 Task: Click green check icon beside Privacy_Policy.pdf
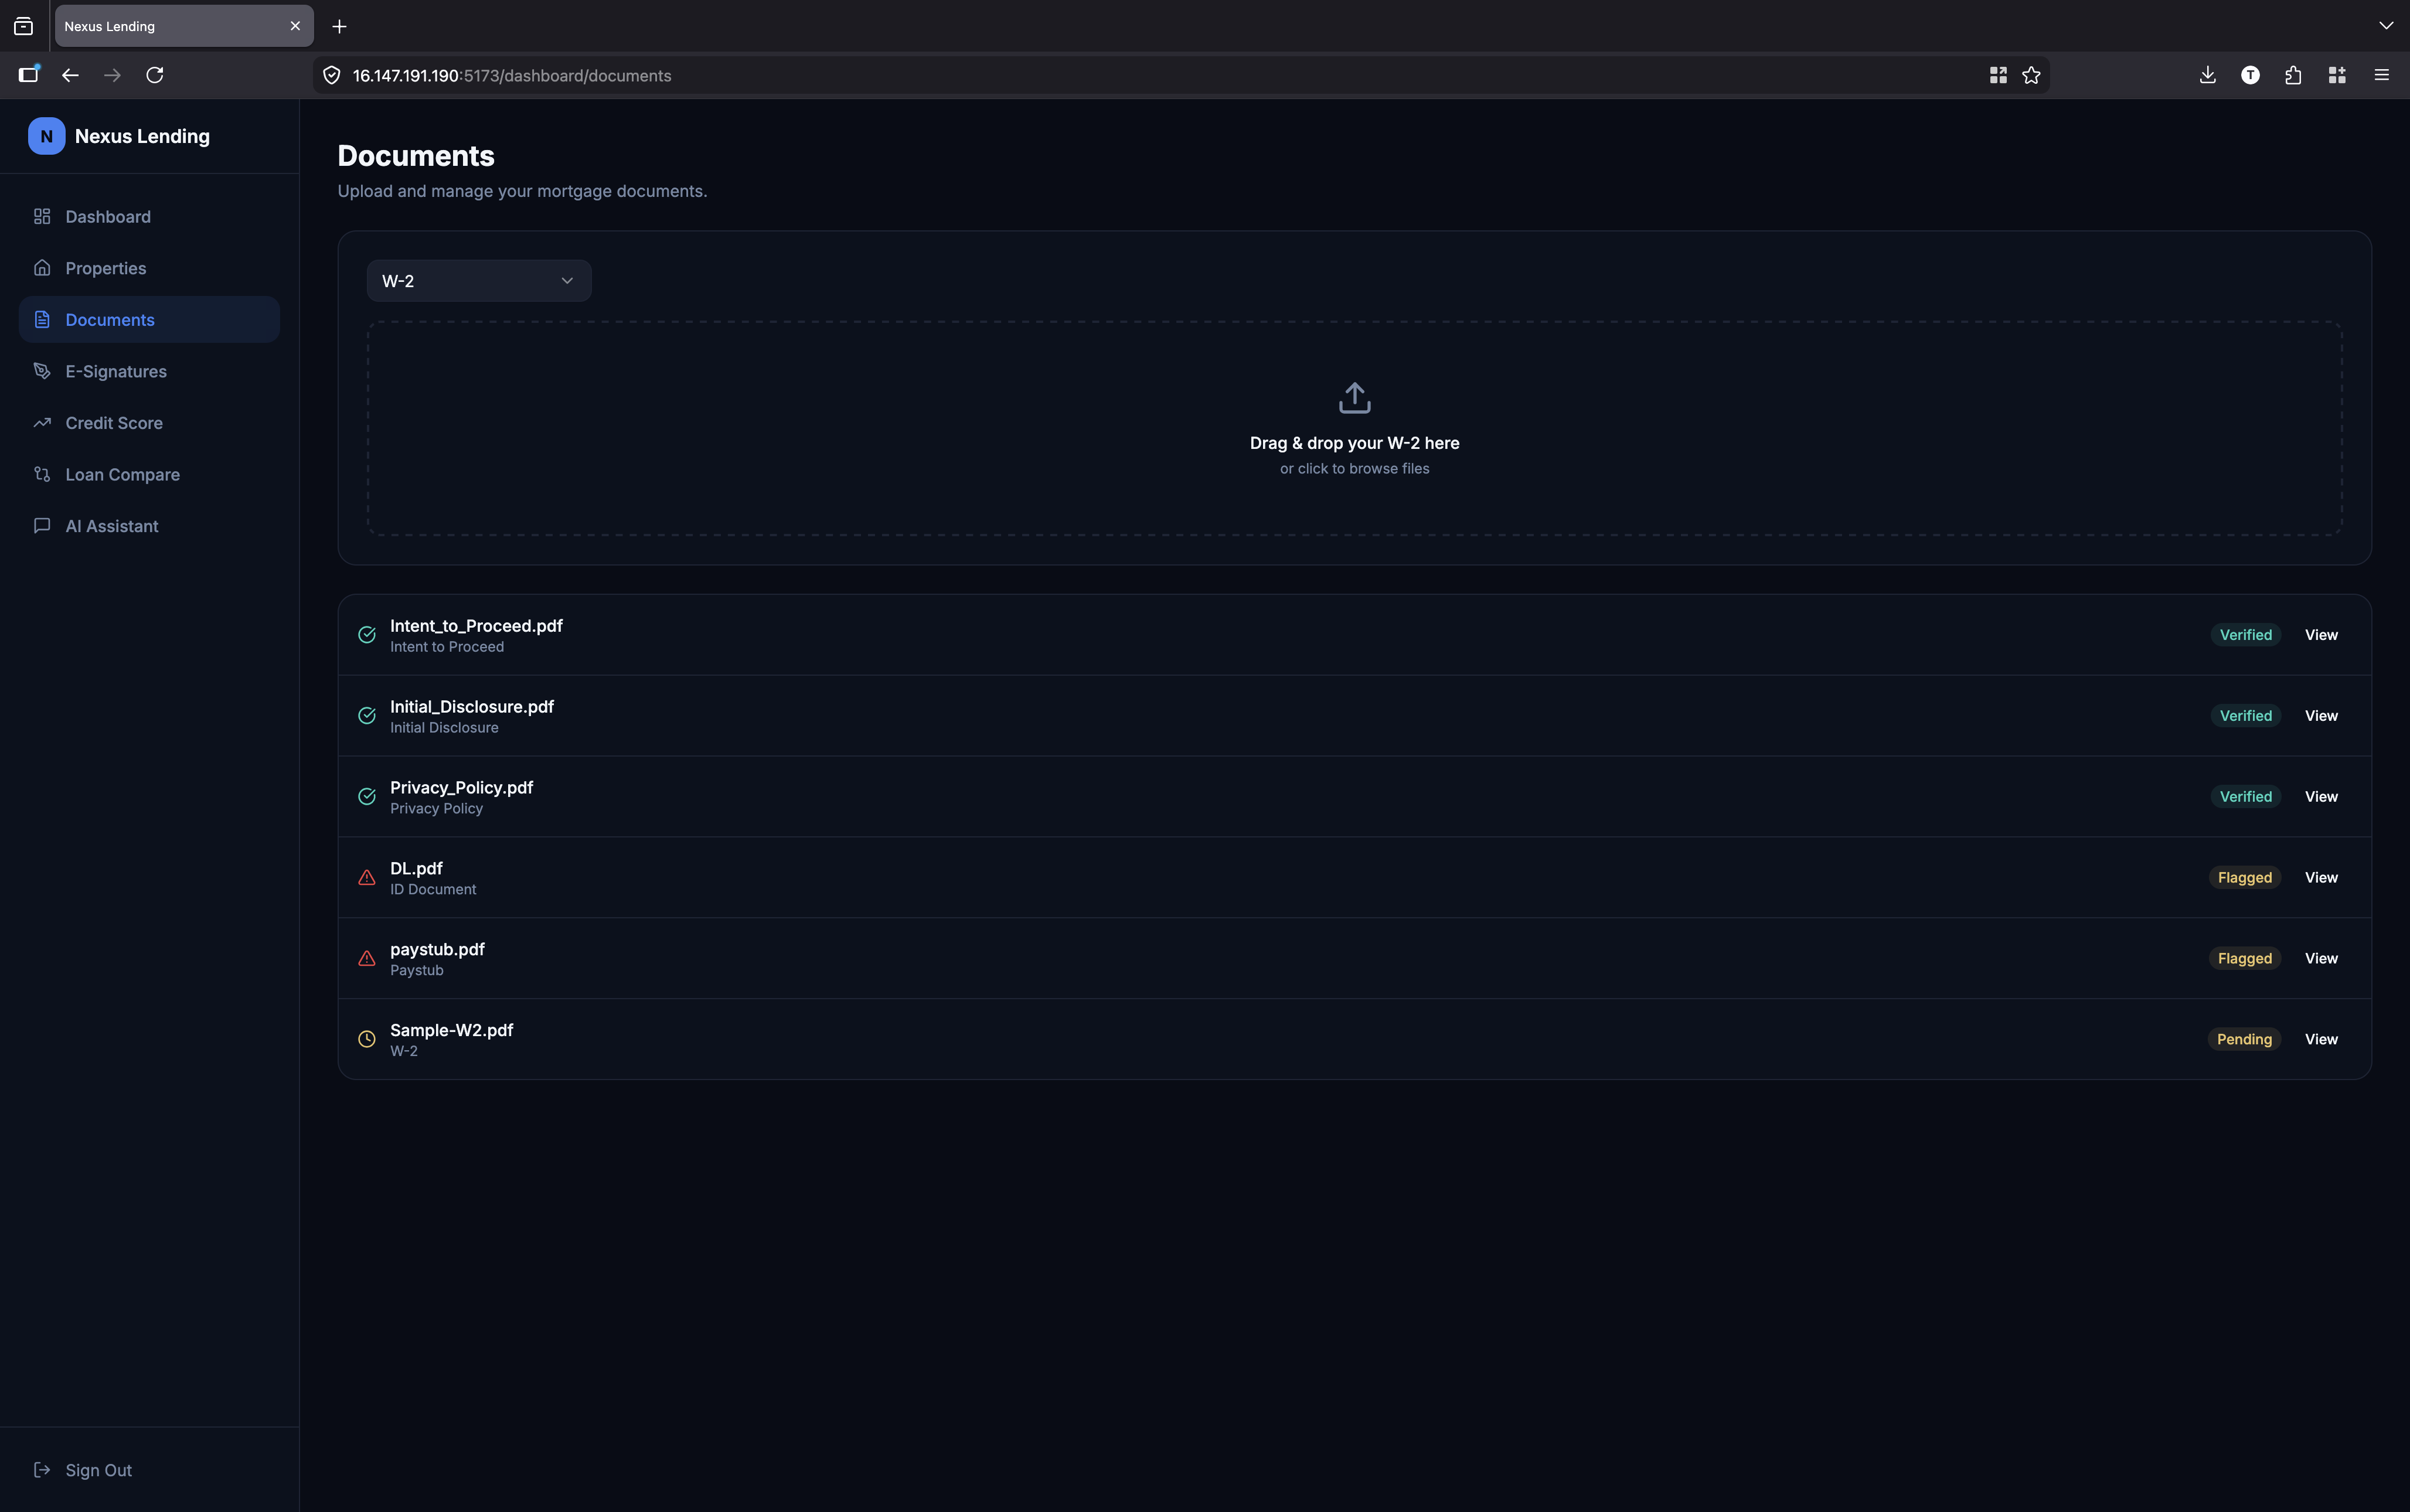pyautogui.click(x=367, y=797)
